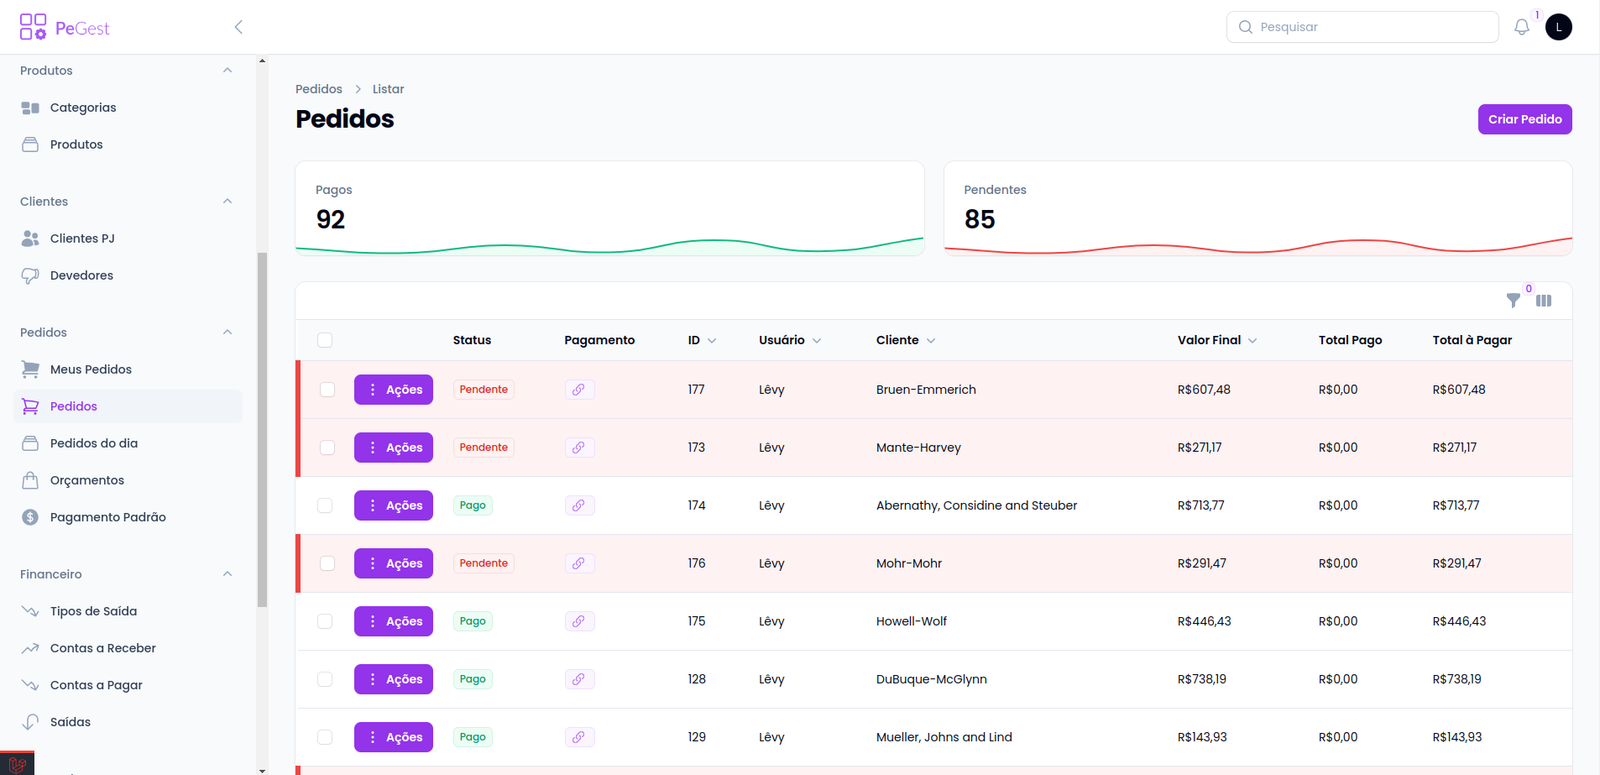Collapse sidebar with the left arrow icon

coord(238,27)
